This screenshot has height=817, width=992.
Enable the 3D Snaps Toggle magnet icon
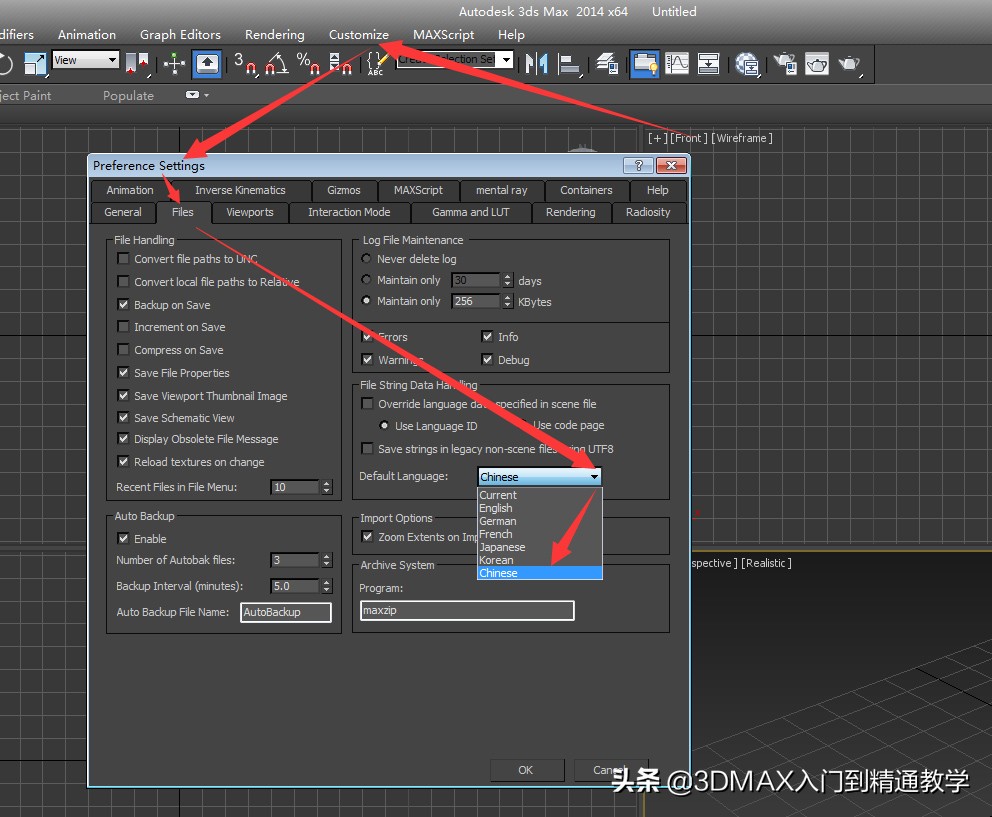250,64
